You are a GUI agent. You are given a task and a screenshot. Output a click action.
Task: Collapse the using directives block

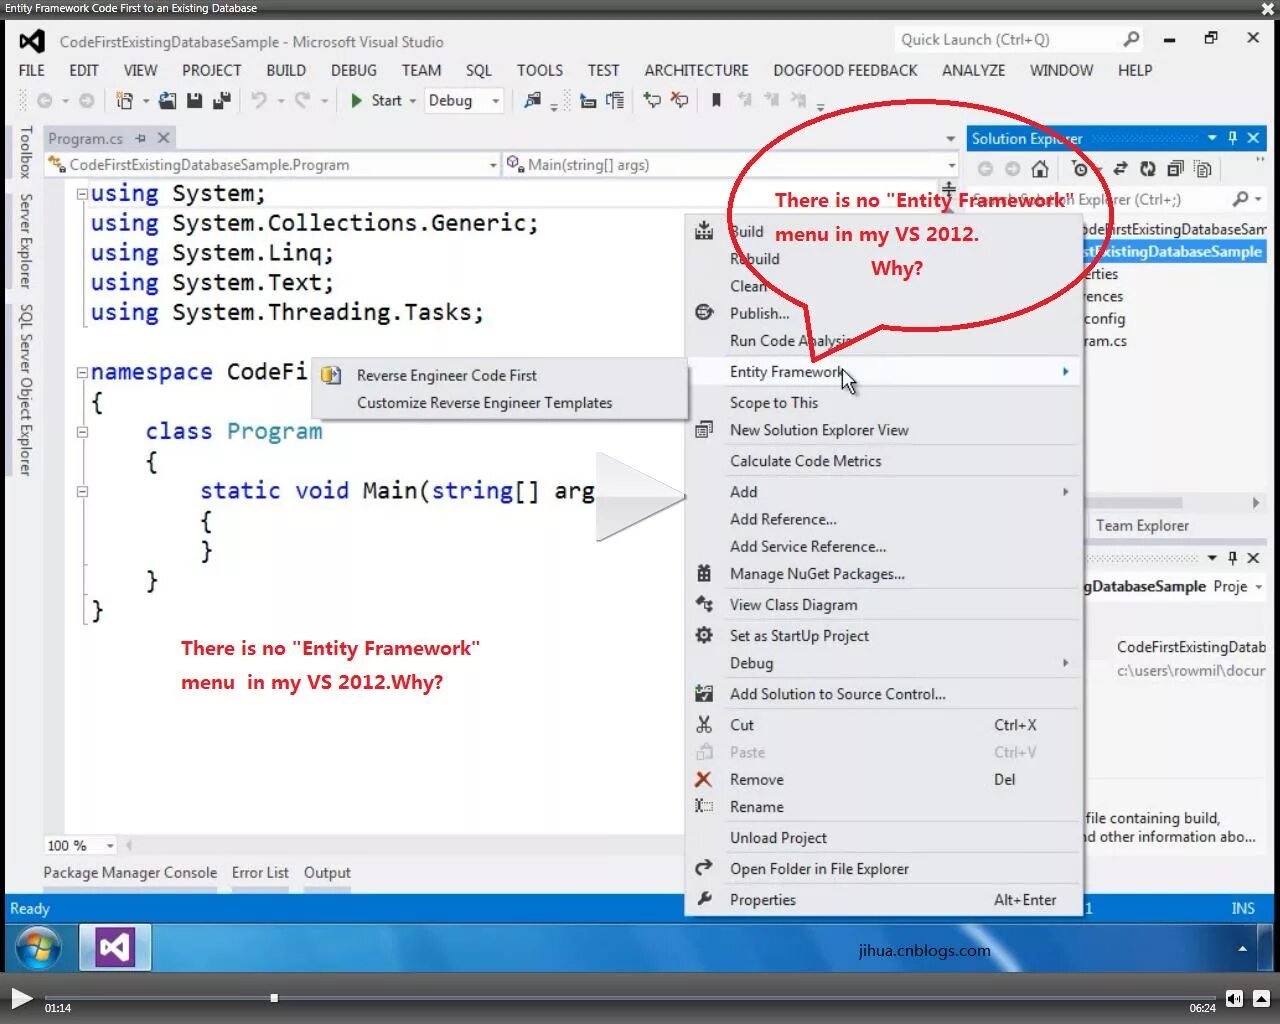[x=82, y=194]
